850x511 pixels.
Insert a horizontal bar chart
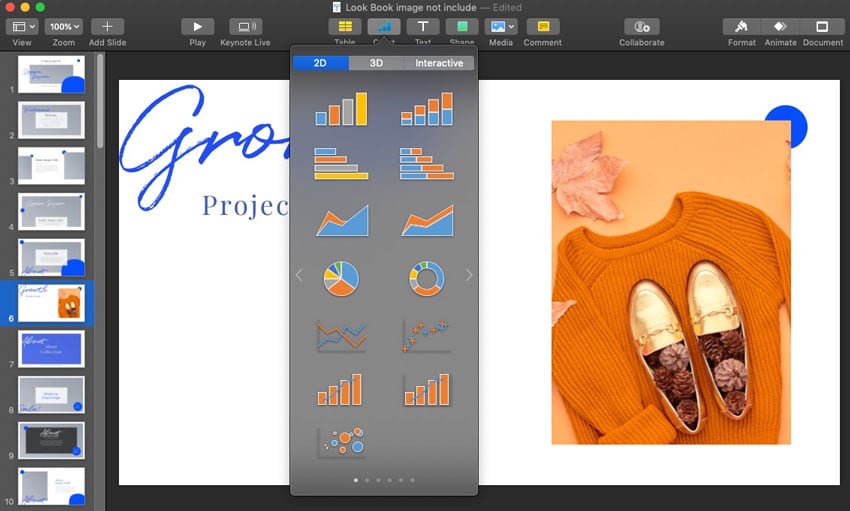point(342,164)
